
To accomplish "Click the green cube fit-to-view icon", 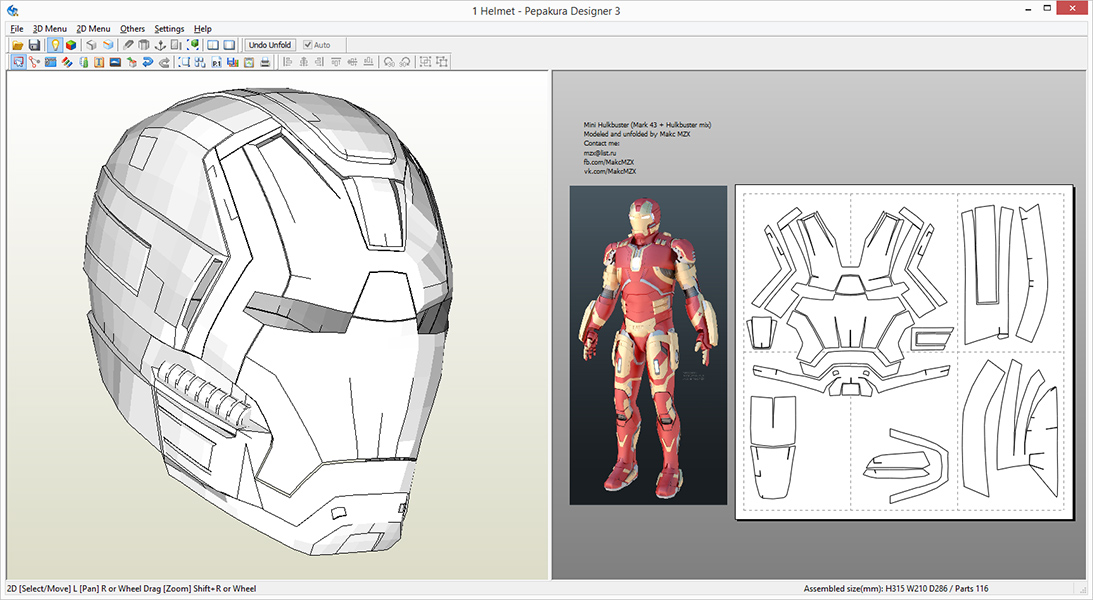I will click(x=193, y=45).
